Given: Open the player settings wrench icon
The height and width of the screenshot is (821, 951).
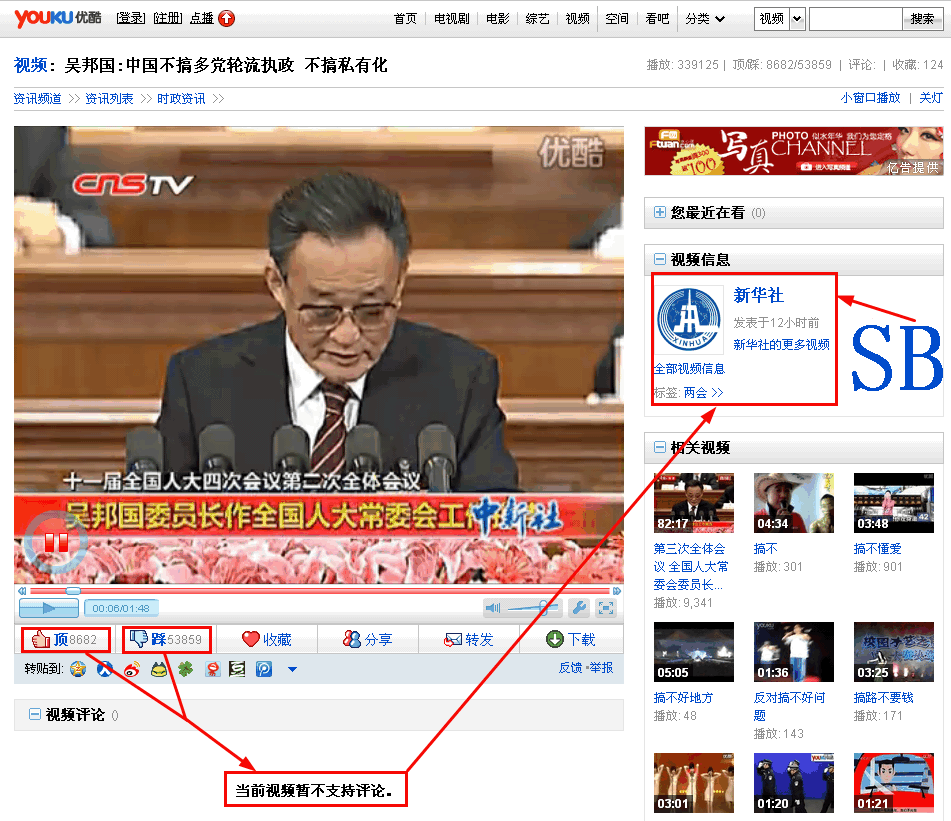Looking at the screenshot, I should tap(578, 607).
